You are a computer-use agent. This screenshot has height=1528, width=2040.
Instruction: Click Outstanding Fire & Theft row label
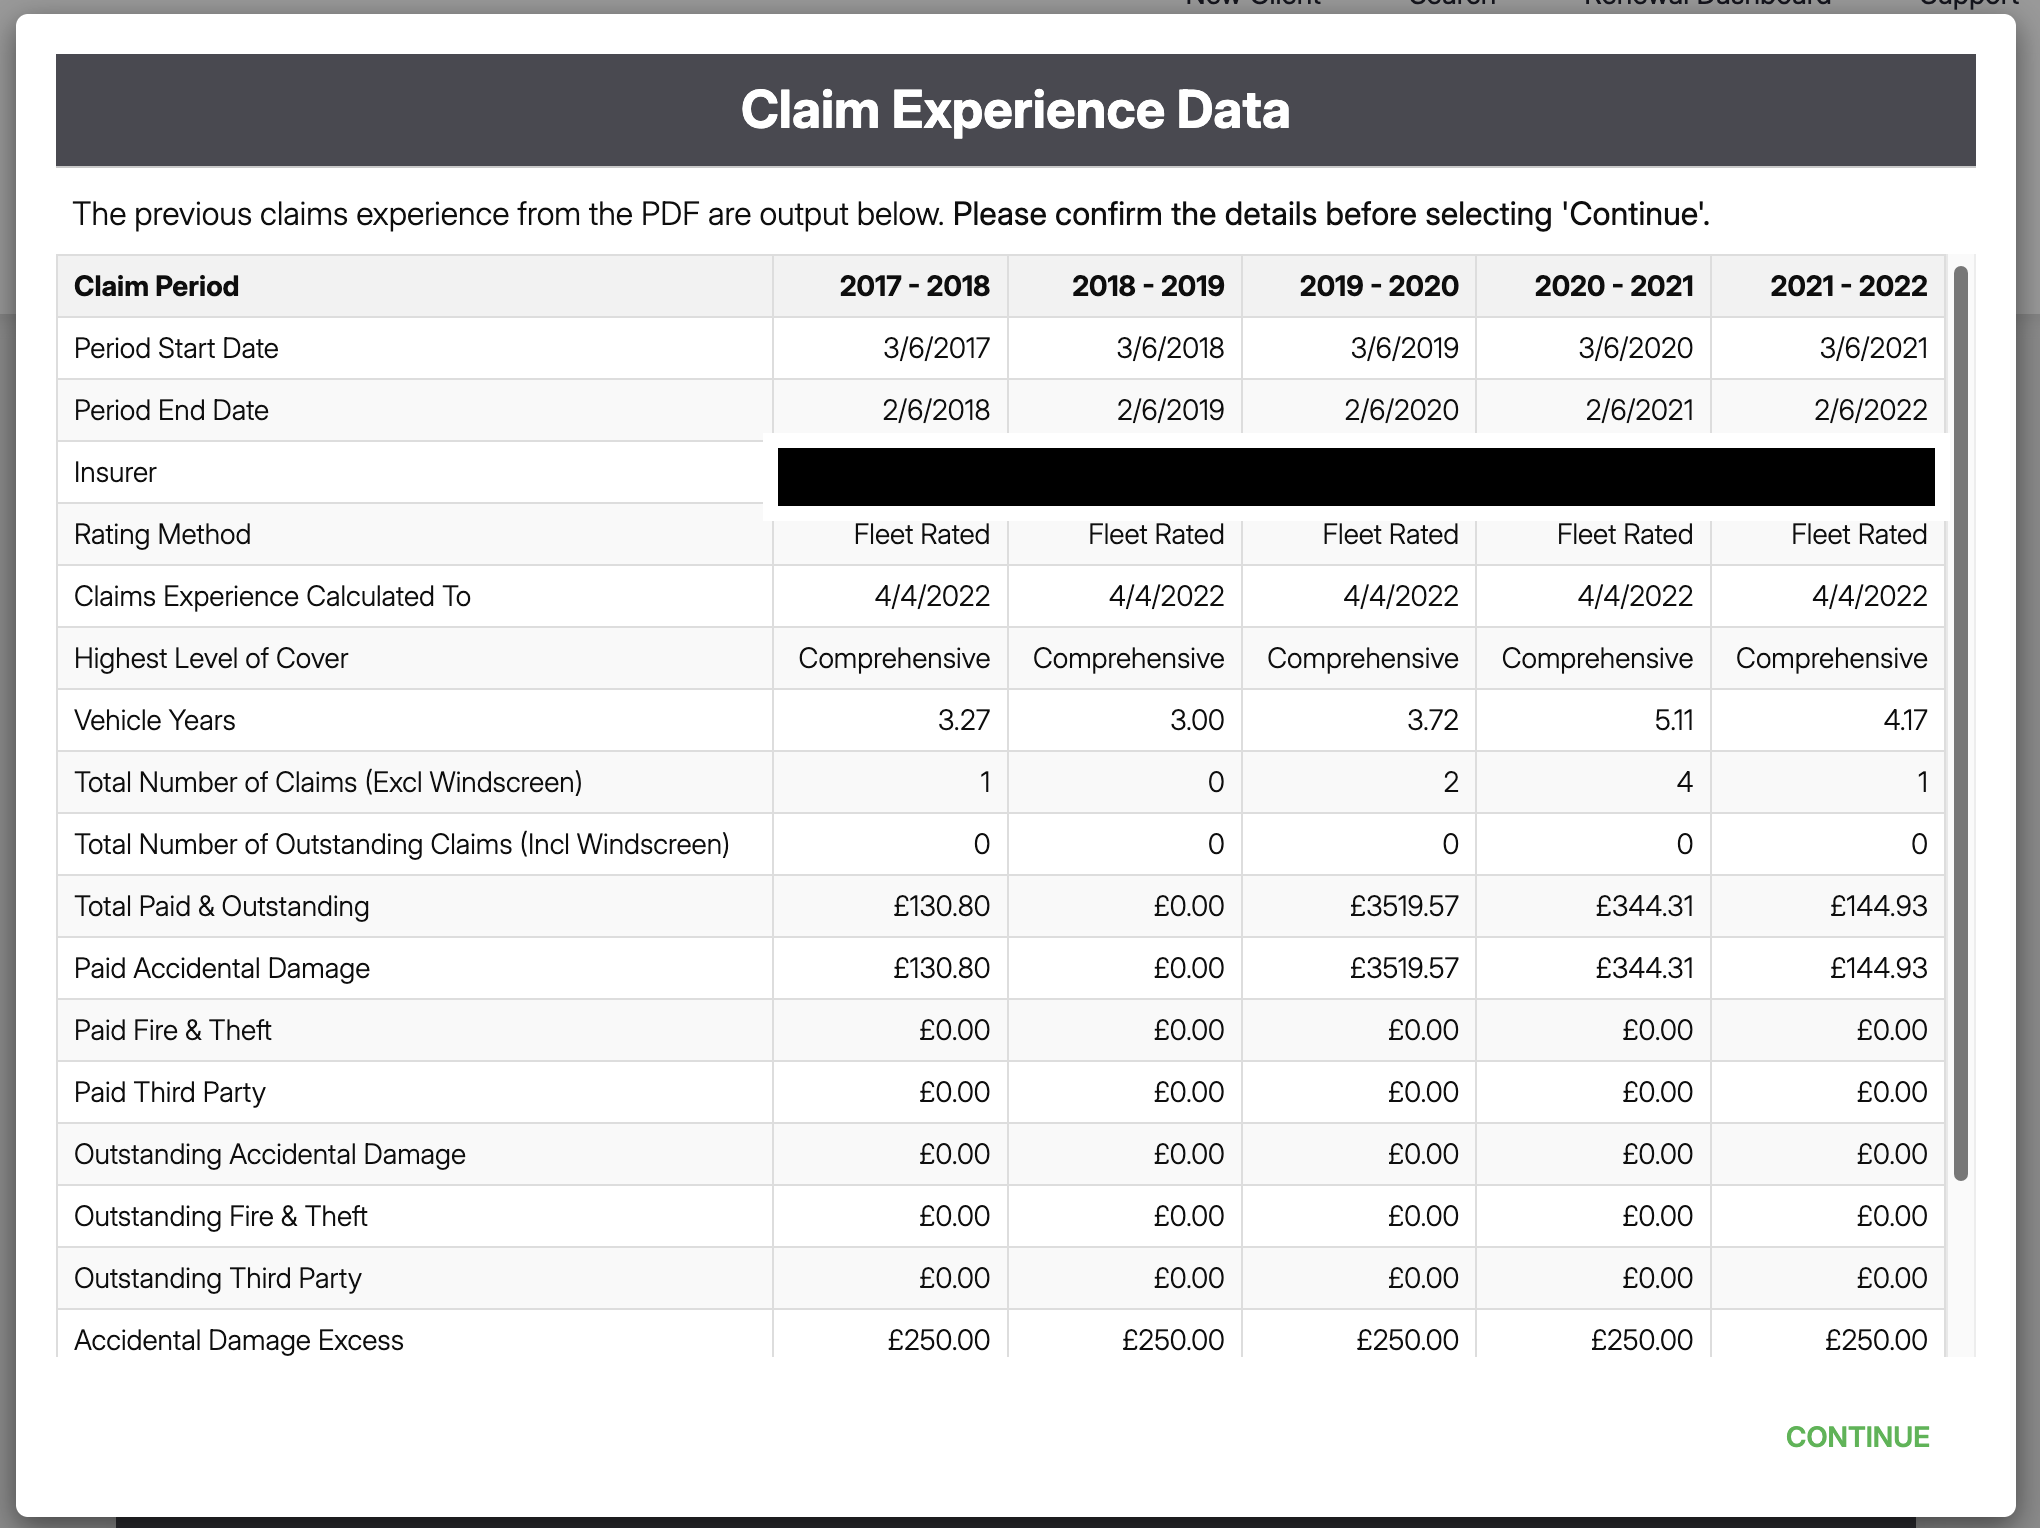click(221, 1216)
